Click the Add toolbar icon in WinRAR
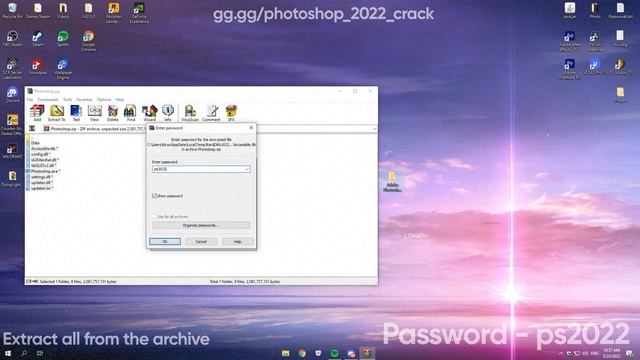Image resolution: width=640 pixels, height=360 pixels. tap(37, 113)
